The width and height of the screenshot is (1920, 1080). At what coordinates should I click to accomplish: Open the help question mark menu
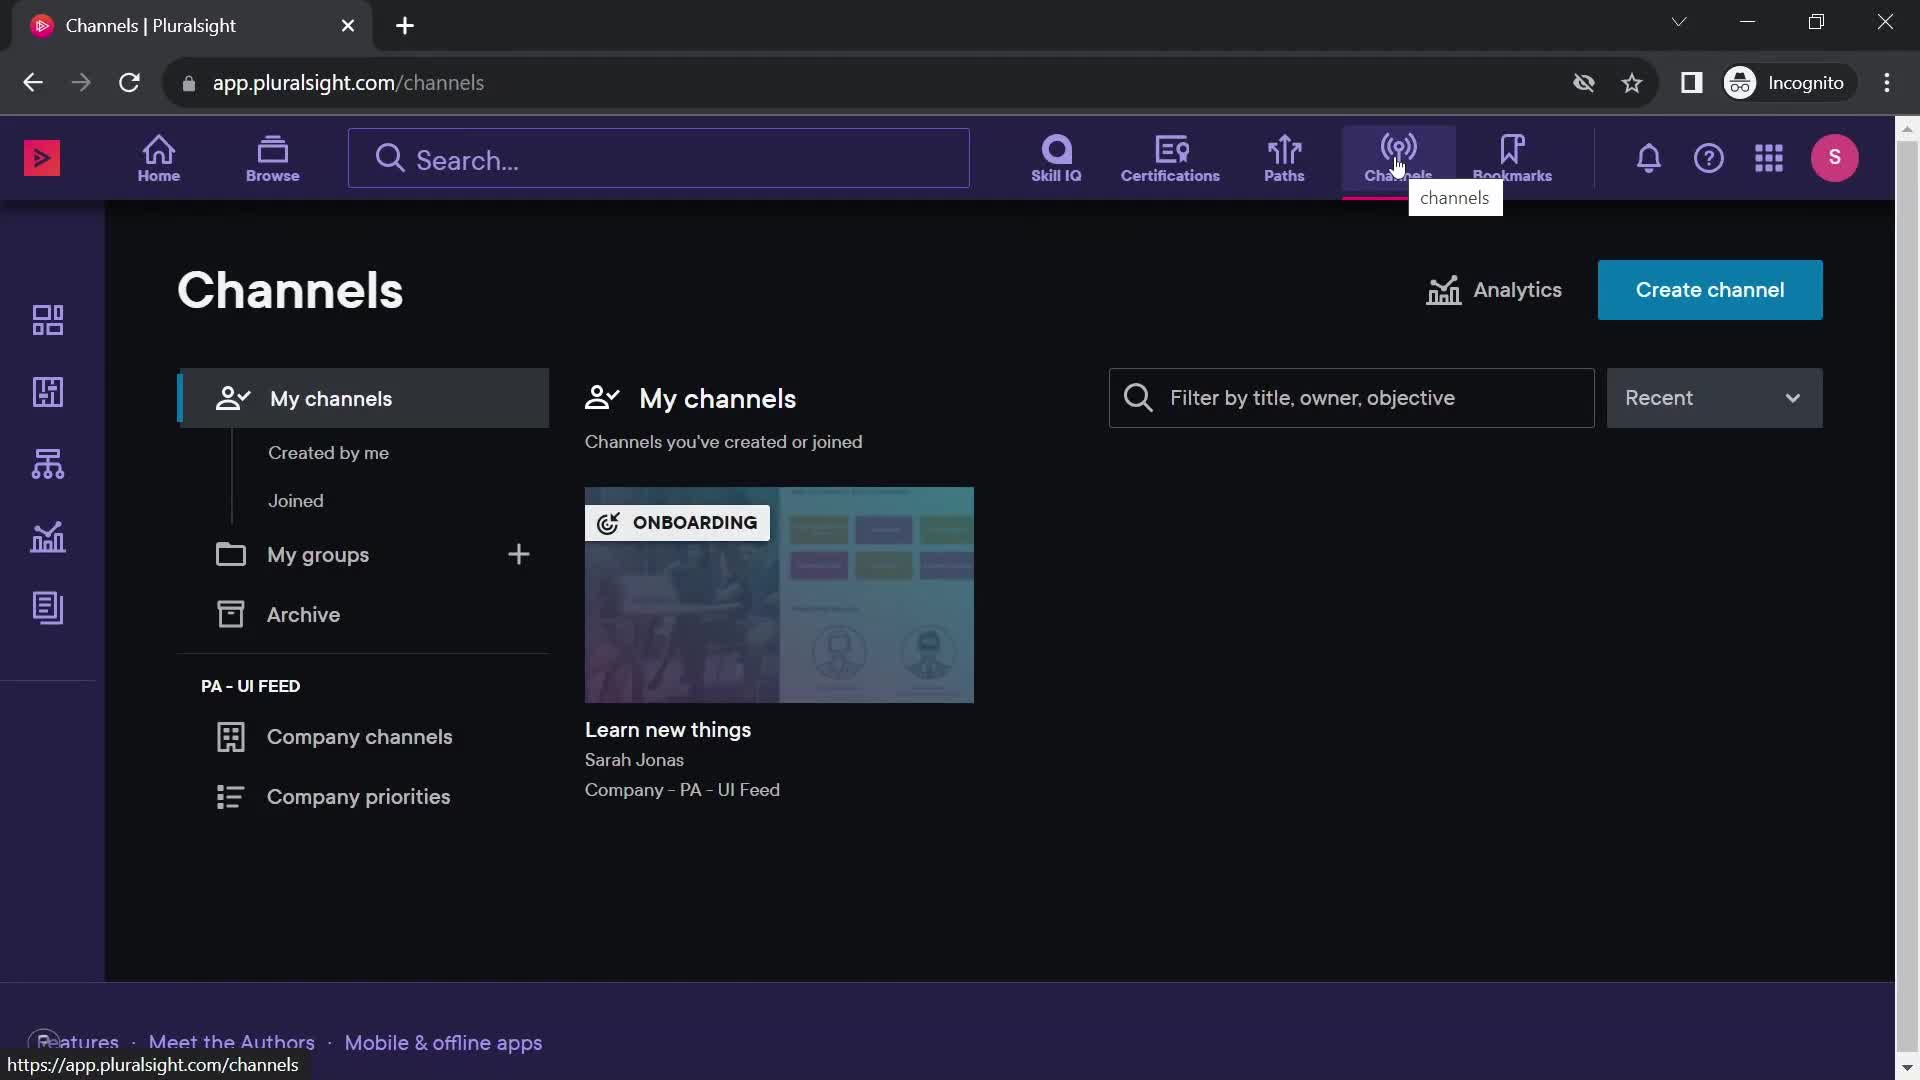(1709, 158)
